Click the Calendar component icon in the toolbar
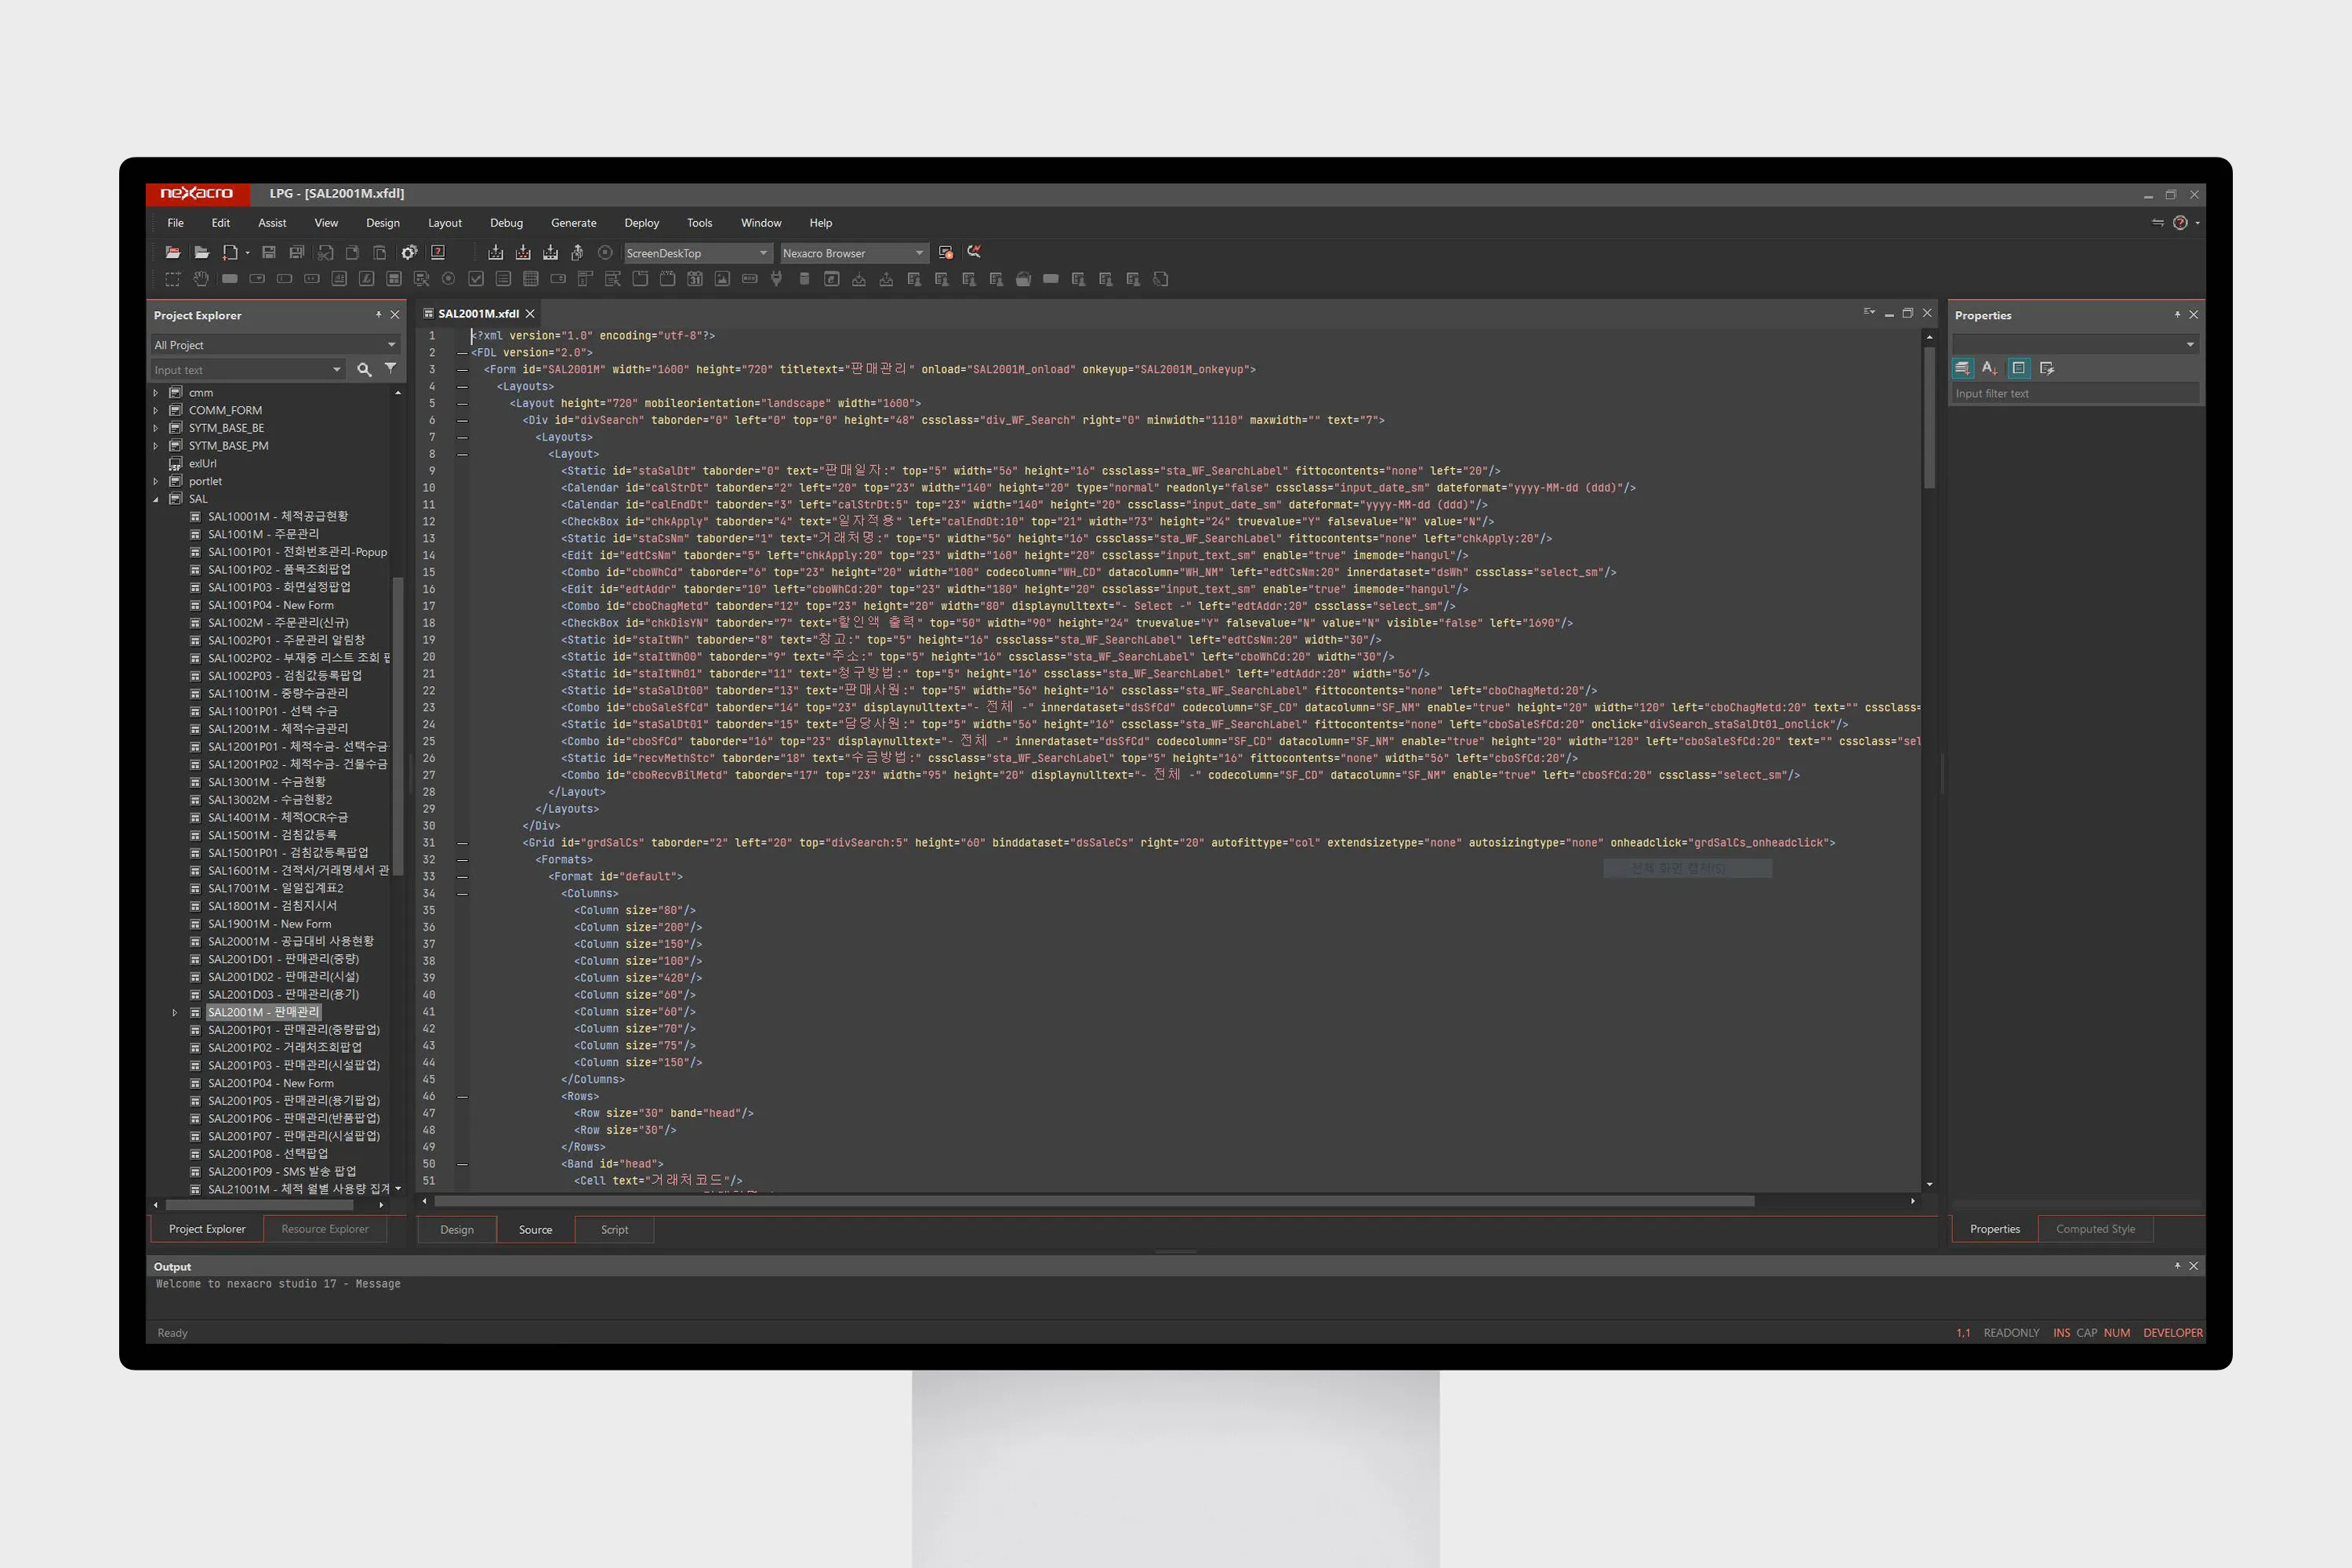Viewport: 2352px width, 1568px height. tap(695, 279)
